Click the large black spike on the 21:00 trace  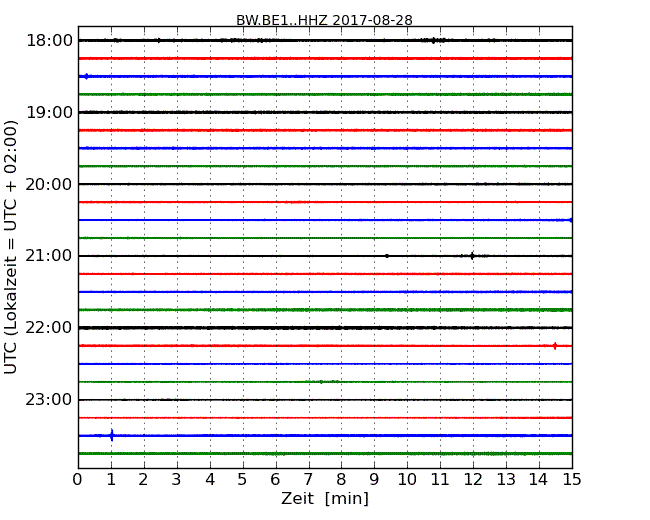pos(472,256)
